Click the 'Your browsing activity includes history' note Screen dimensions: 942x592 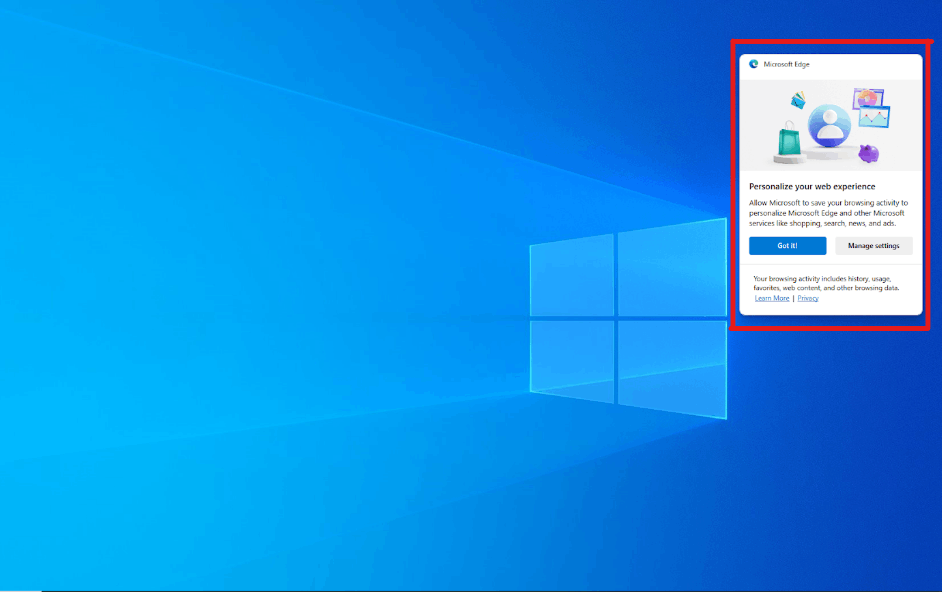826,283
